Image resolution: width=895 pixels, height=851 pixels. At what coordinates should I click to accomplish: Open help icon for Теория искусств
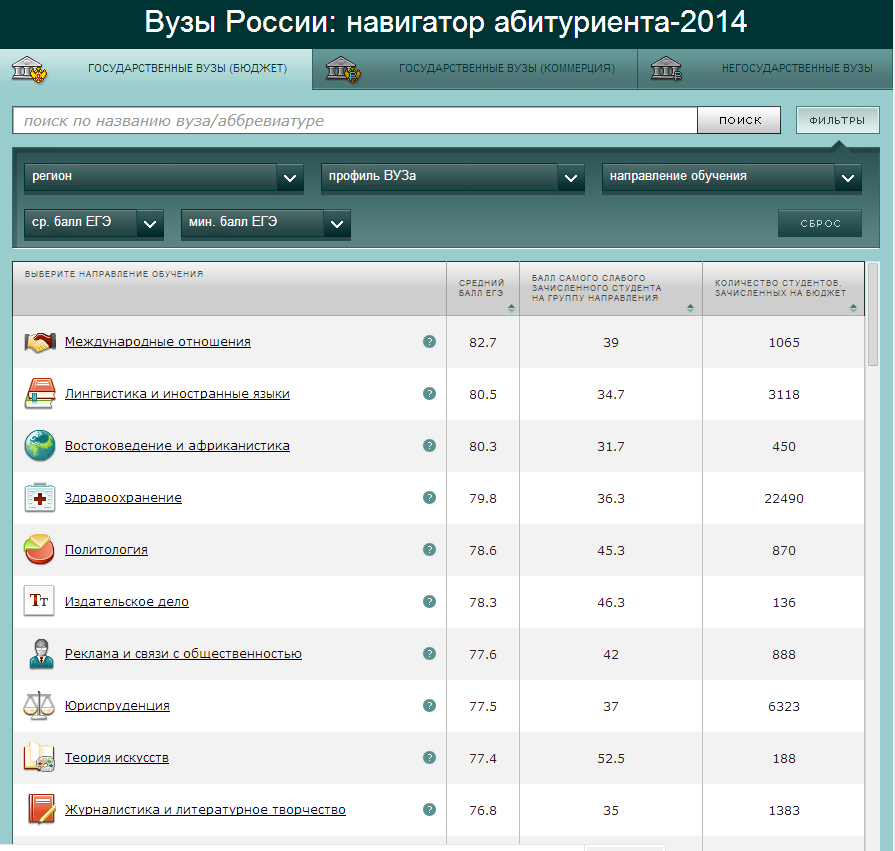click(x=429, y=757)
